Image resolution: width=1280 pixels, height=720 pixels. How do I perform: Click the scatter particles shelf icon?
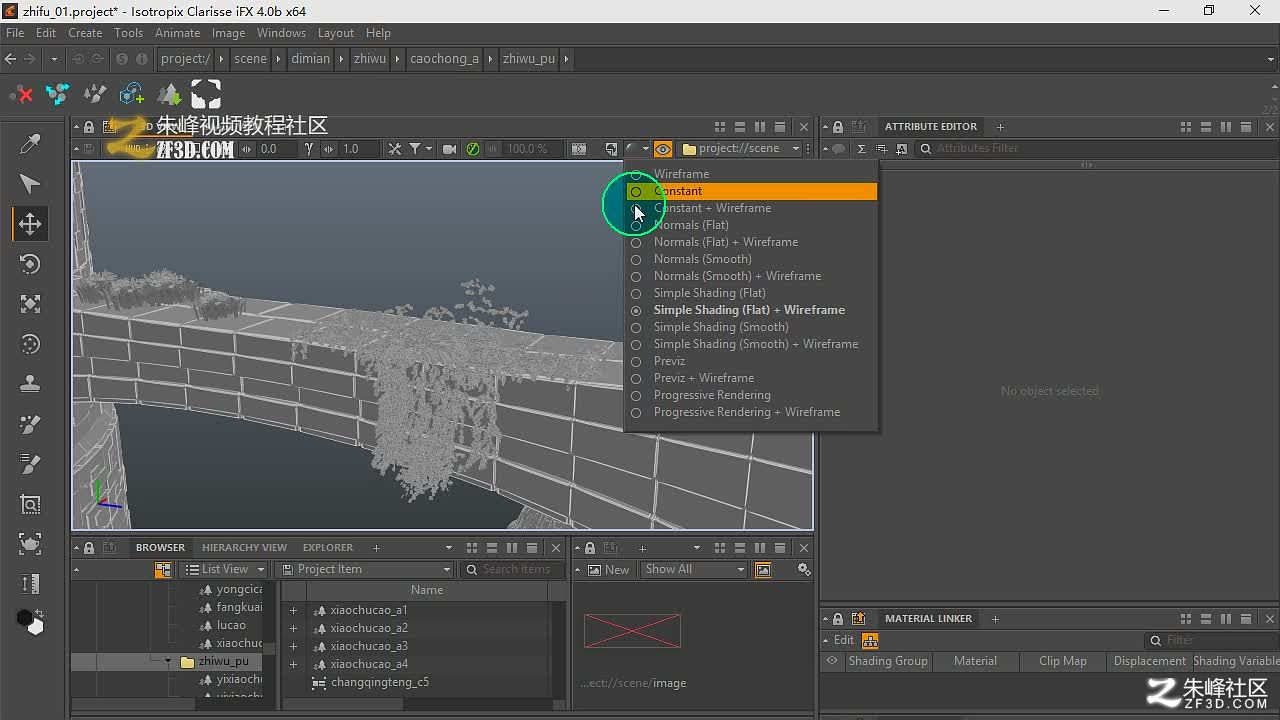pos(95,95)
